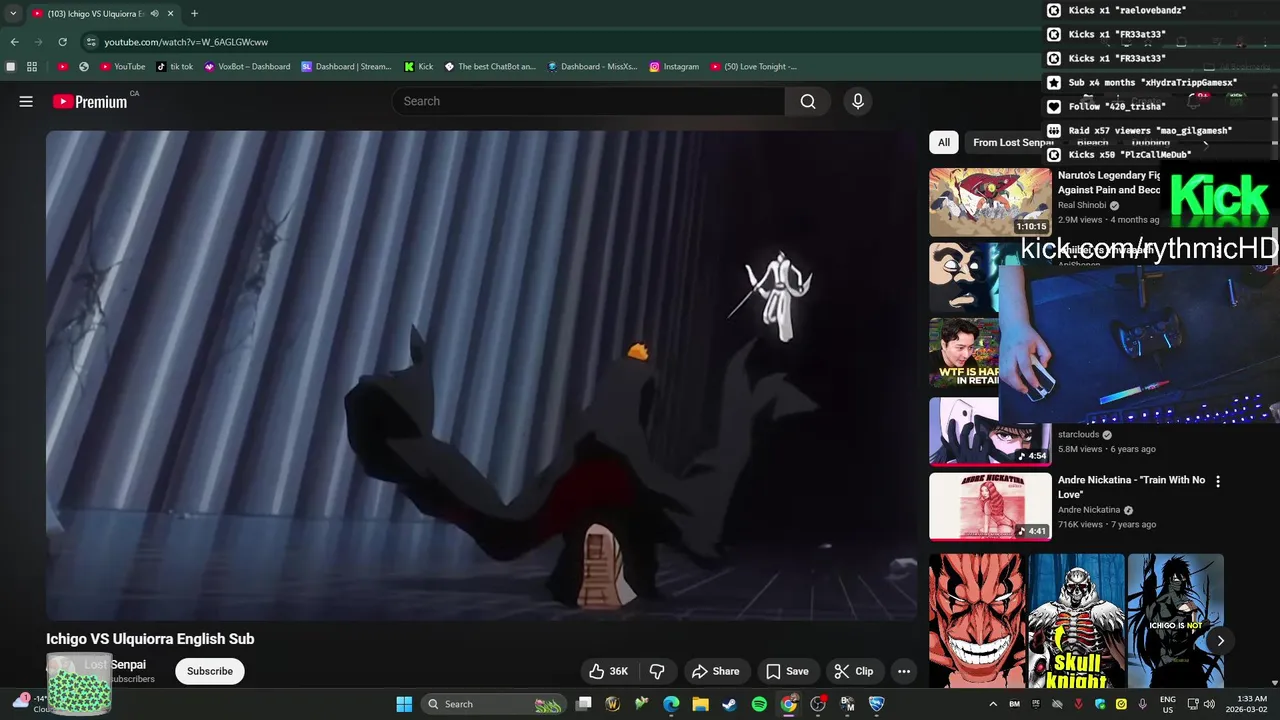
Task: Open ENG US language switcher
Action: pyautogui.click(x=1167, y=704)
